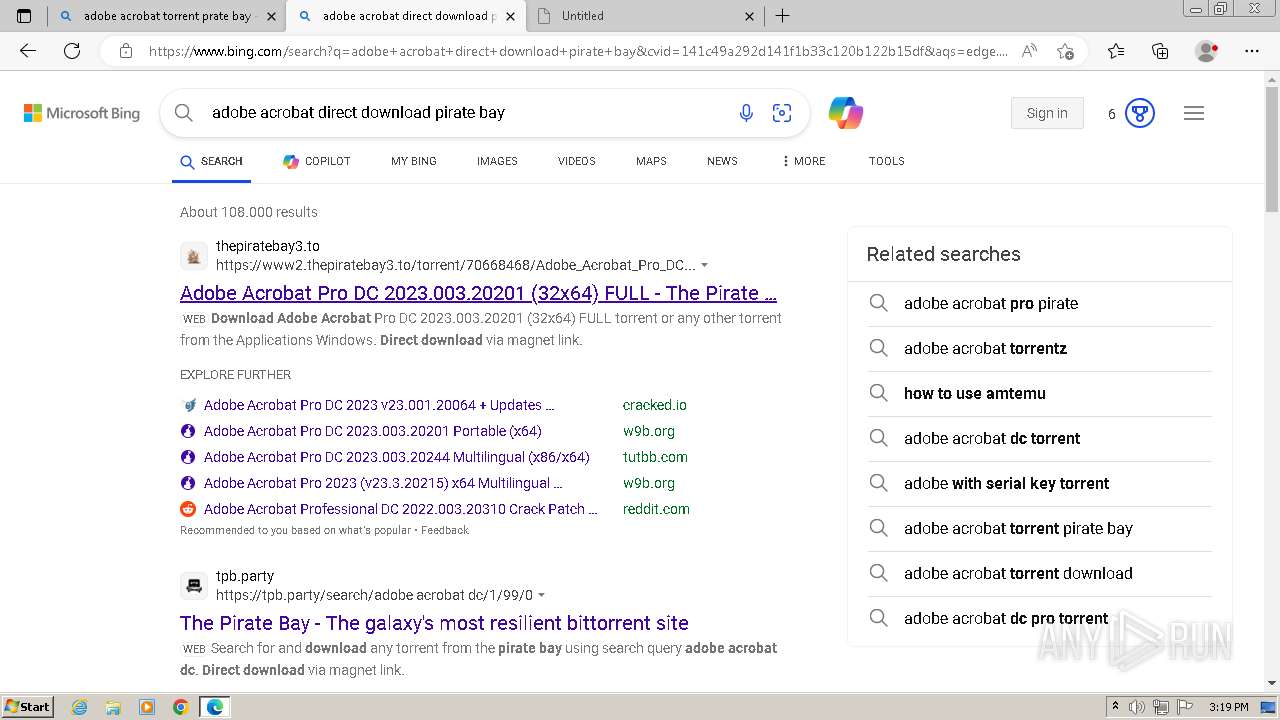Open File Explorer from taskbar
This screenshot has height=720, width=1280.
pyautogui.click(x=113, y=707)
